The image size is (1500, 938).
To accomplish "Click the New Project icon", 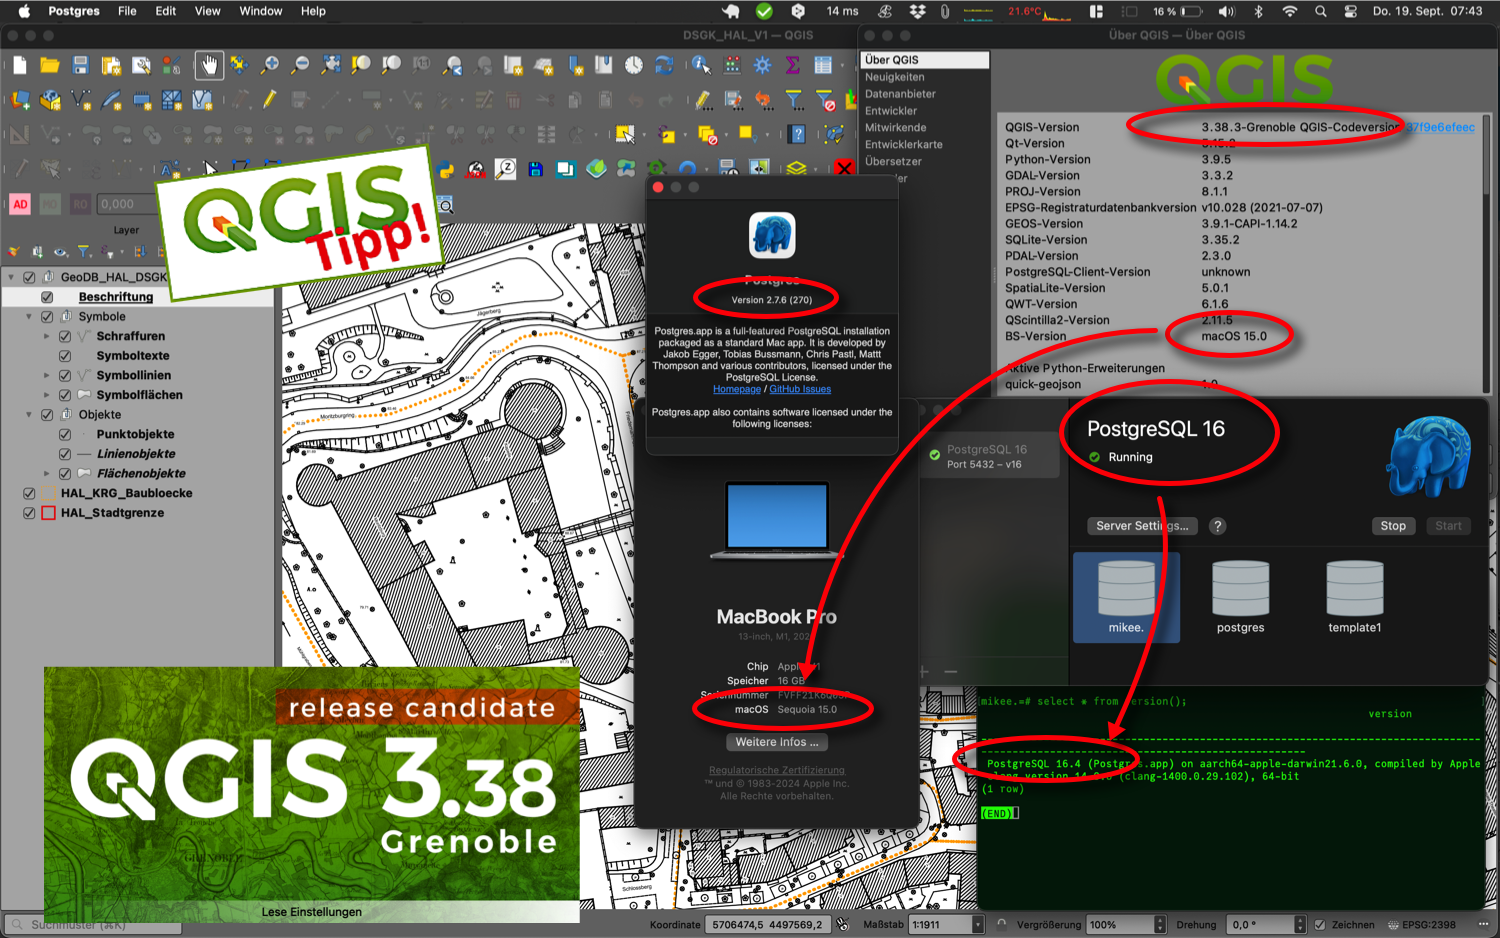I will click(x=18, y=63).
